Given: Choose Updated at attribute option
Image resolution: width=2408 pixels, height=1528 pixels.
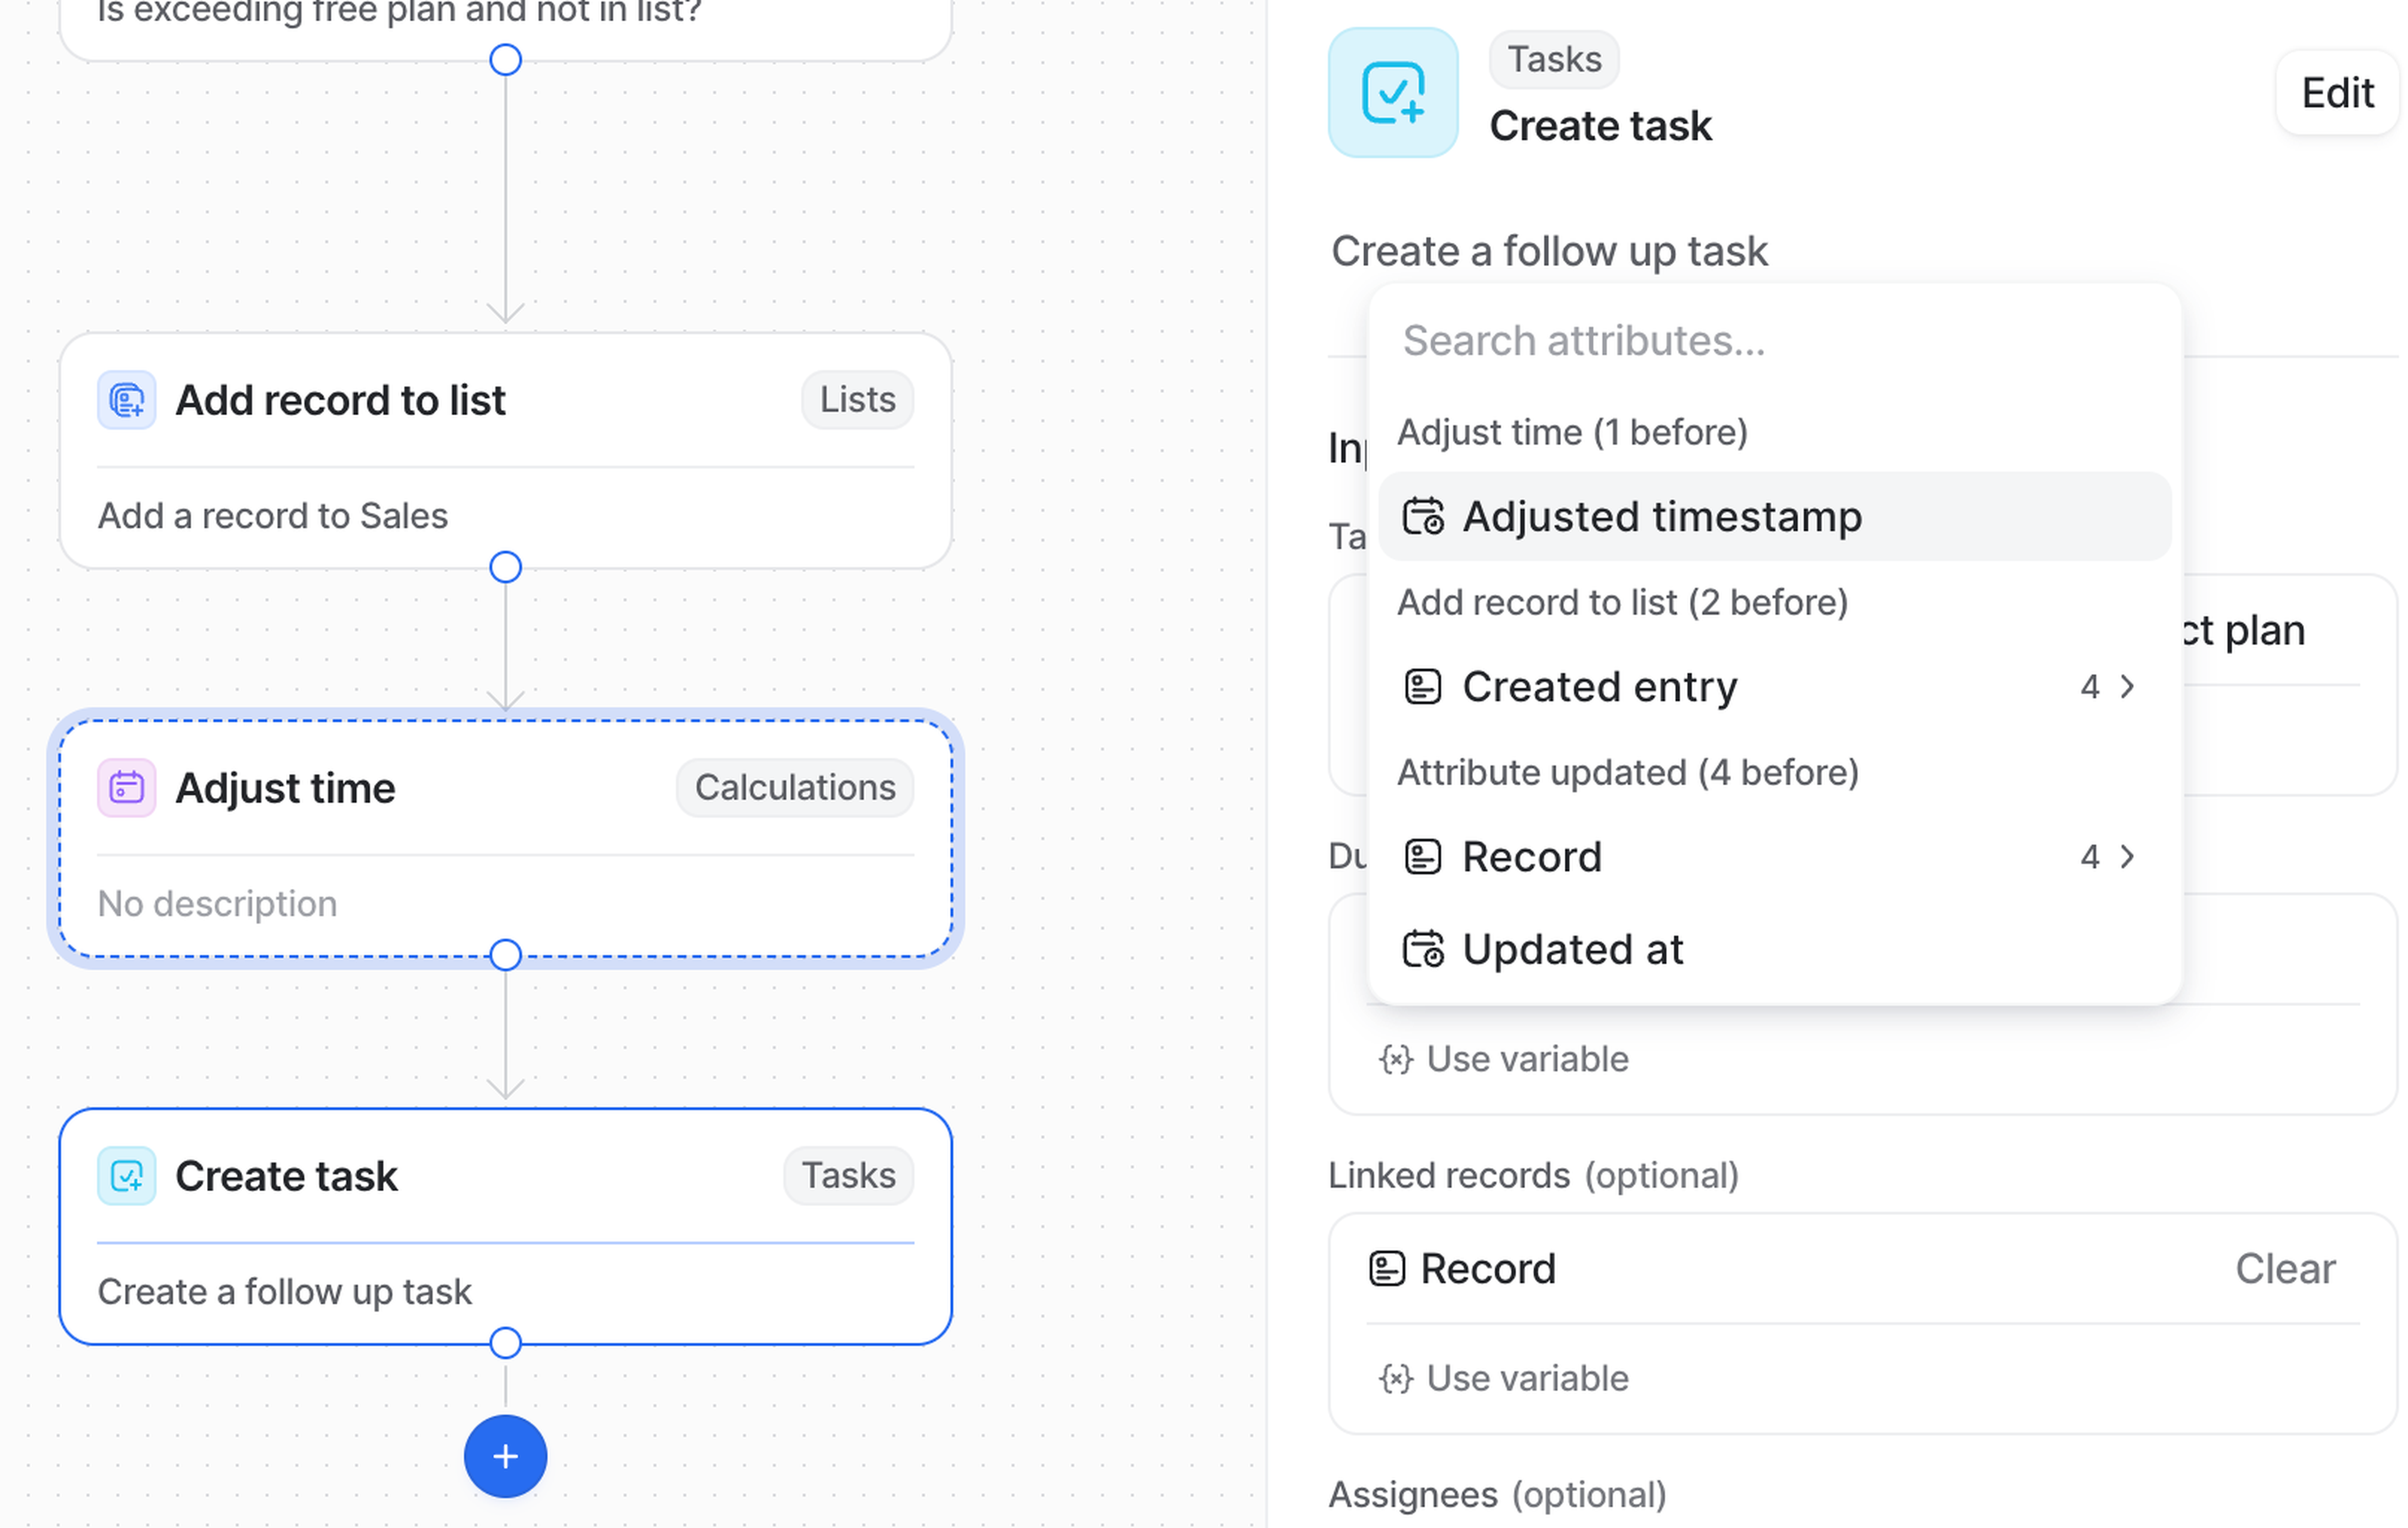Looking at the screenshot, I should (1572, 949).
